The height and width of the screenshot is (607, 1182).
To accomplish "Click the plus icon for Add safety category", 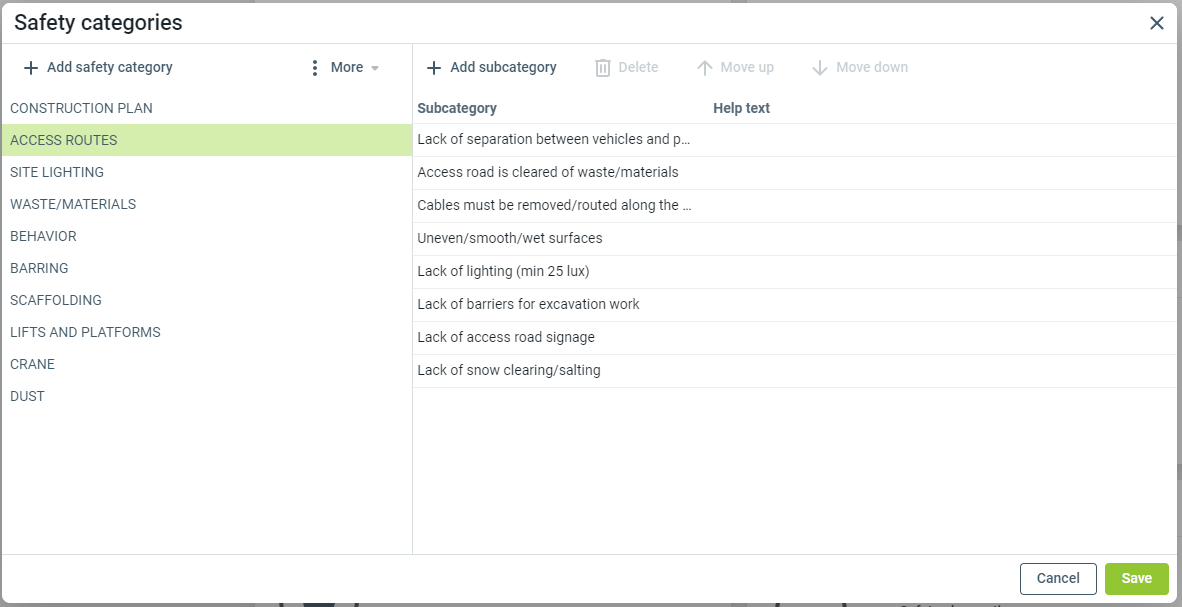I will (x=31, y=68).
